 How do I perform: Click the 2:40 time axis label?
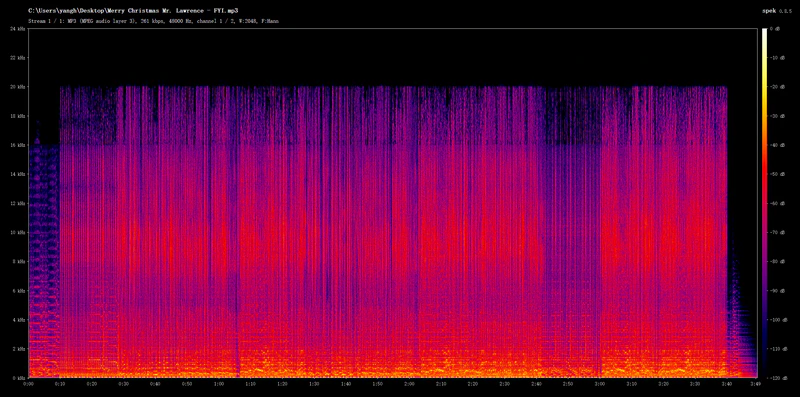537,383
